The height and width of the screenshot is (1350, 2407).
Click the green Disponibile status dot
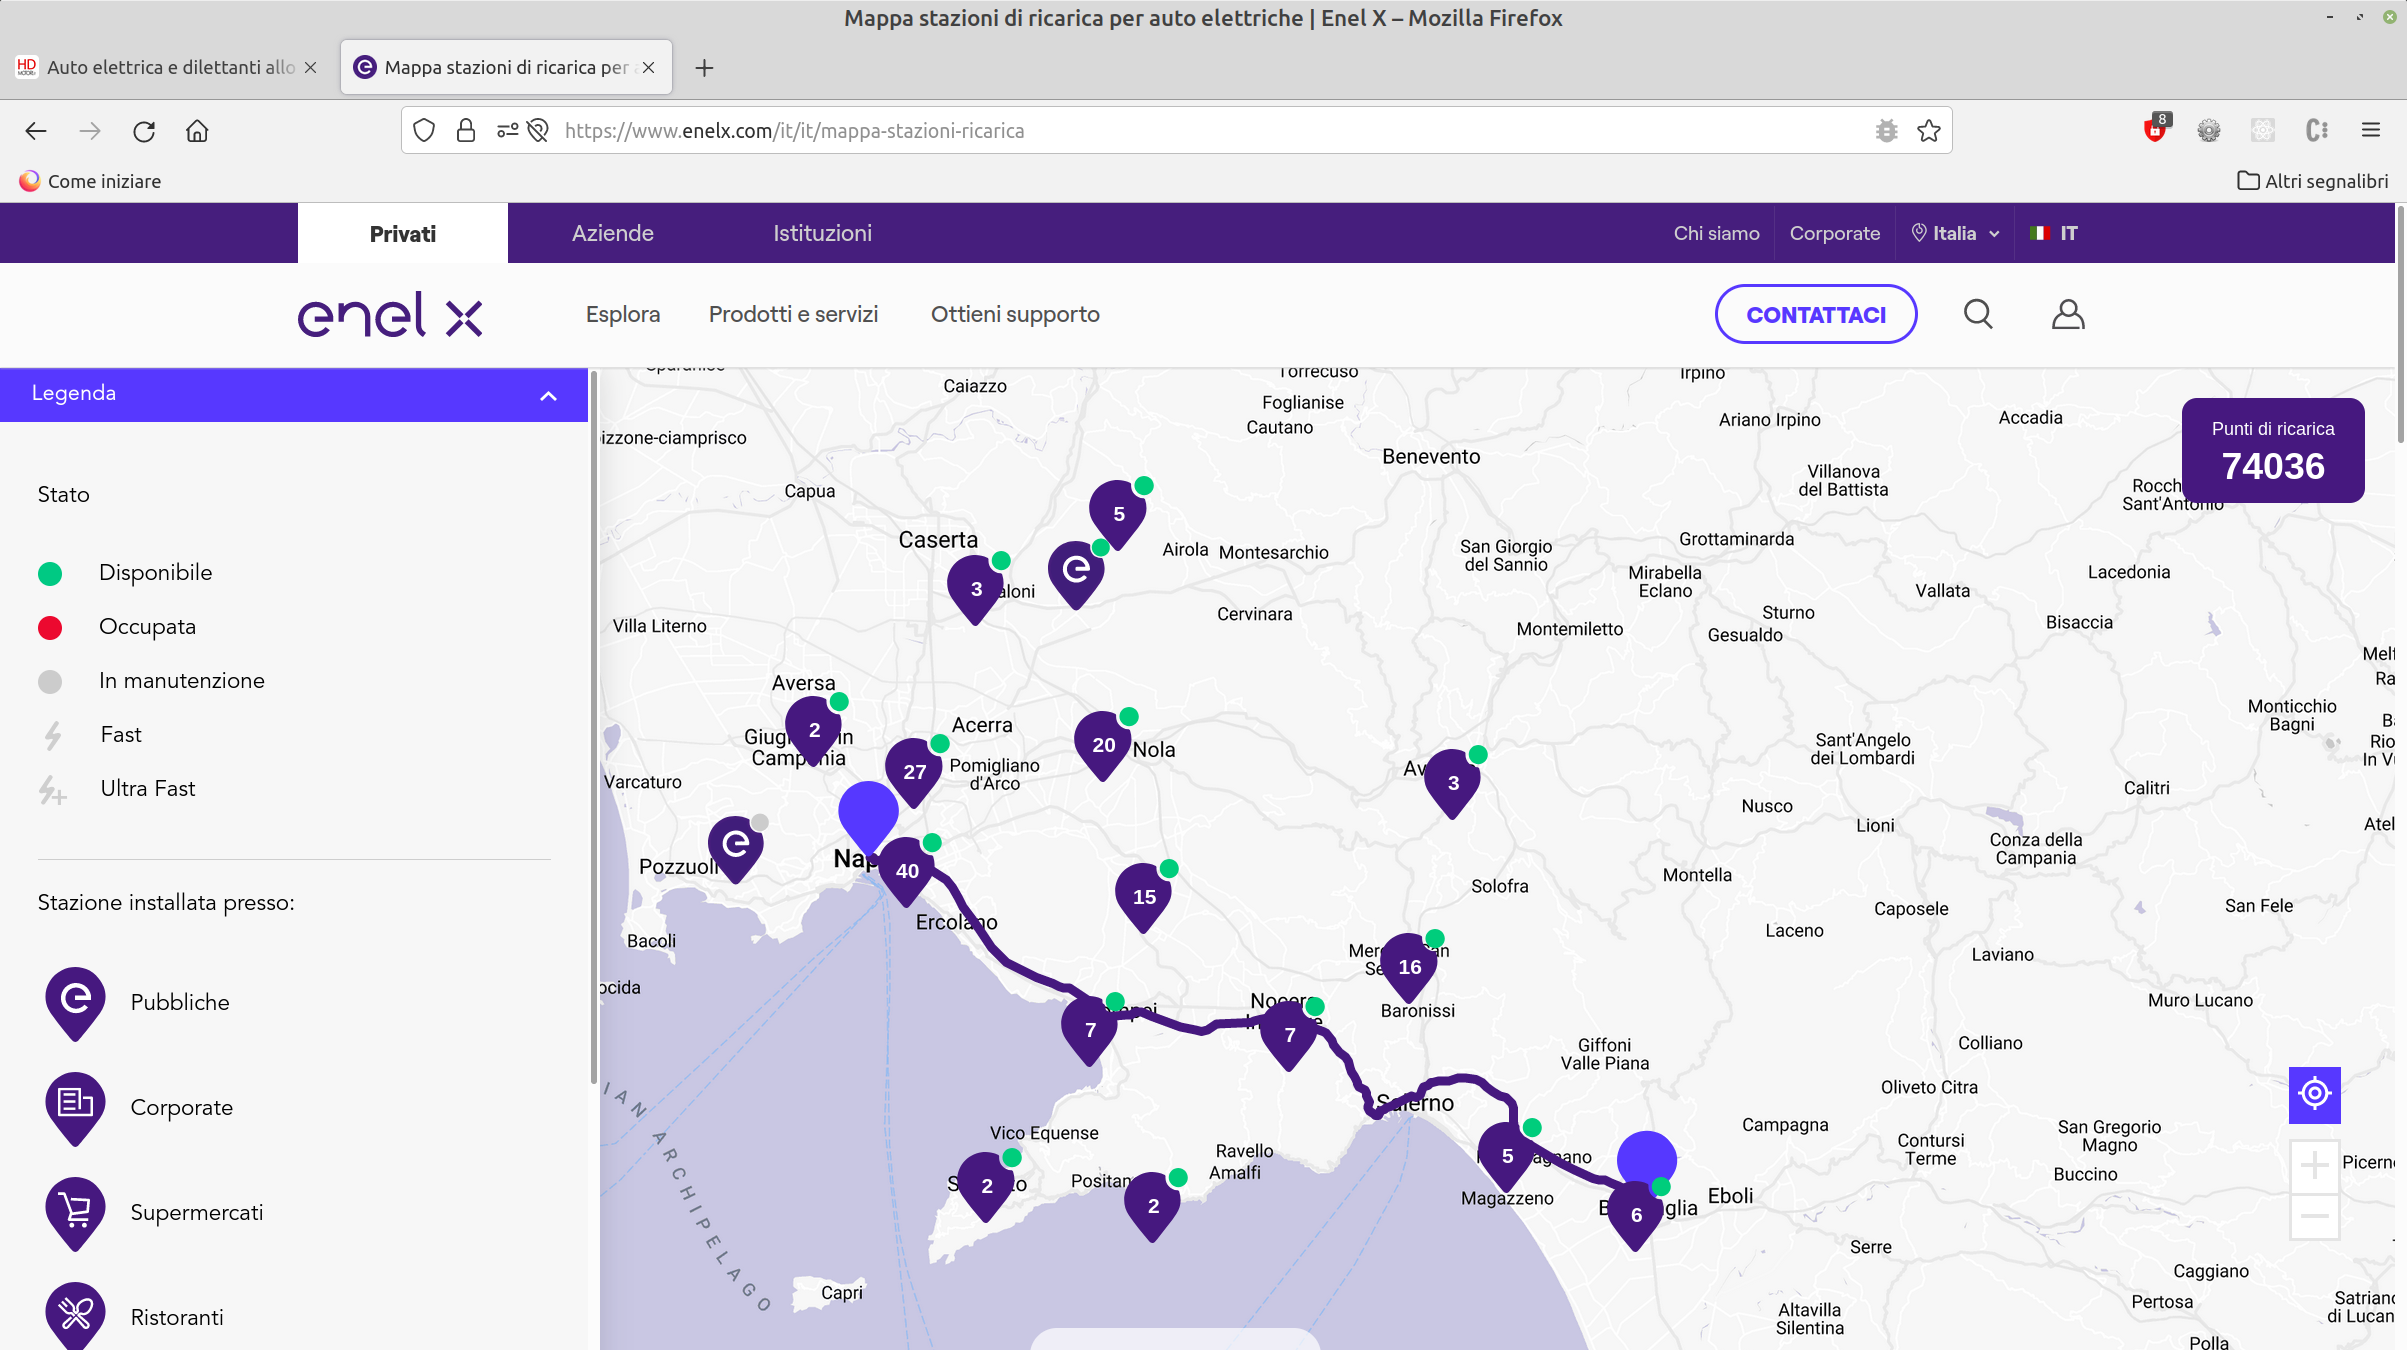point(50,573)
